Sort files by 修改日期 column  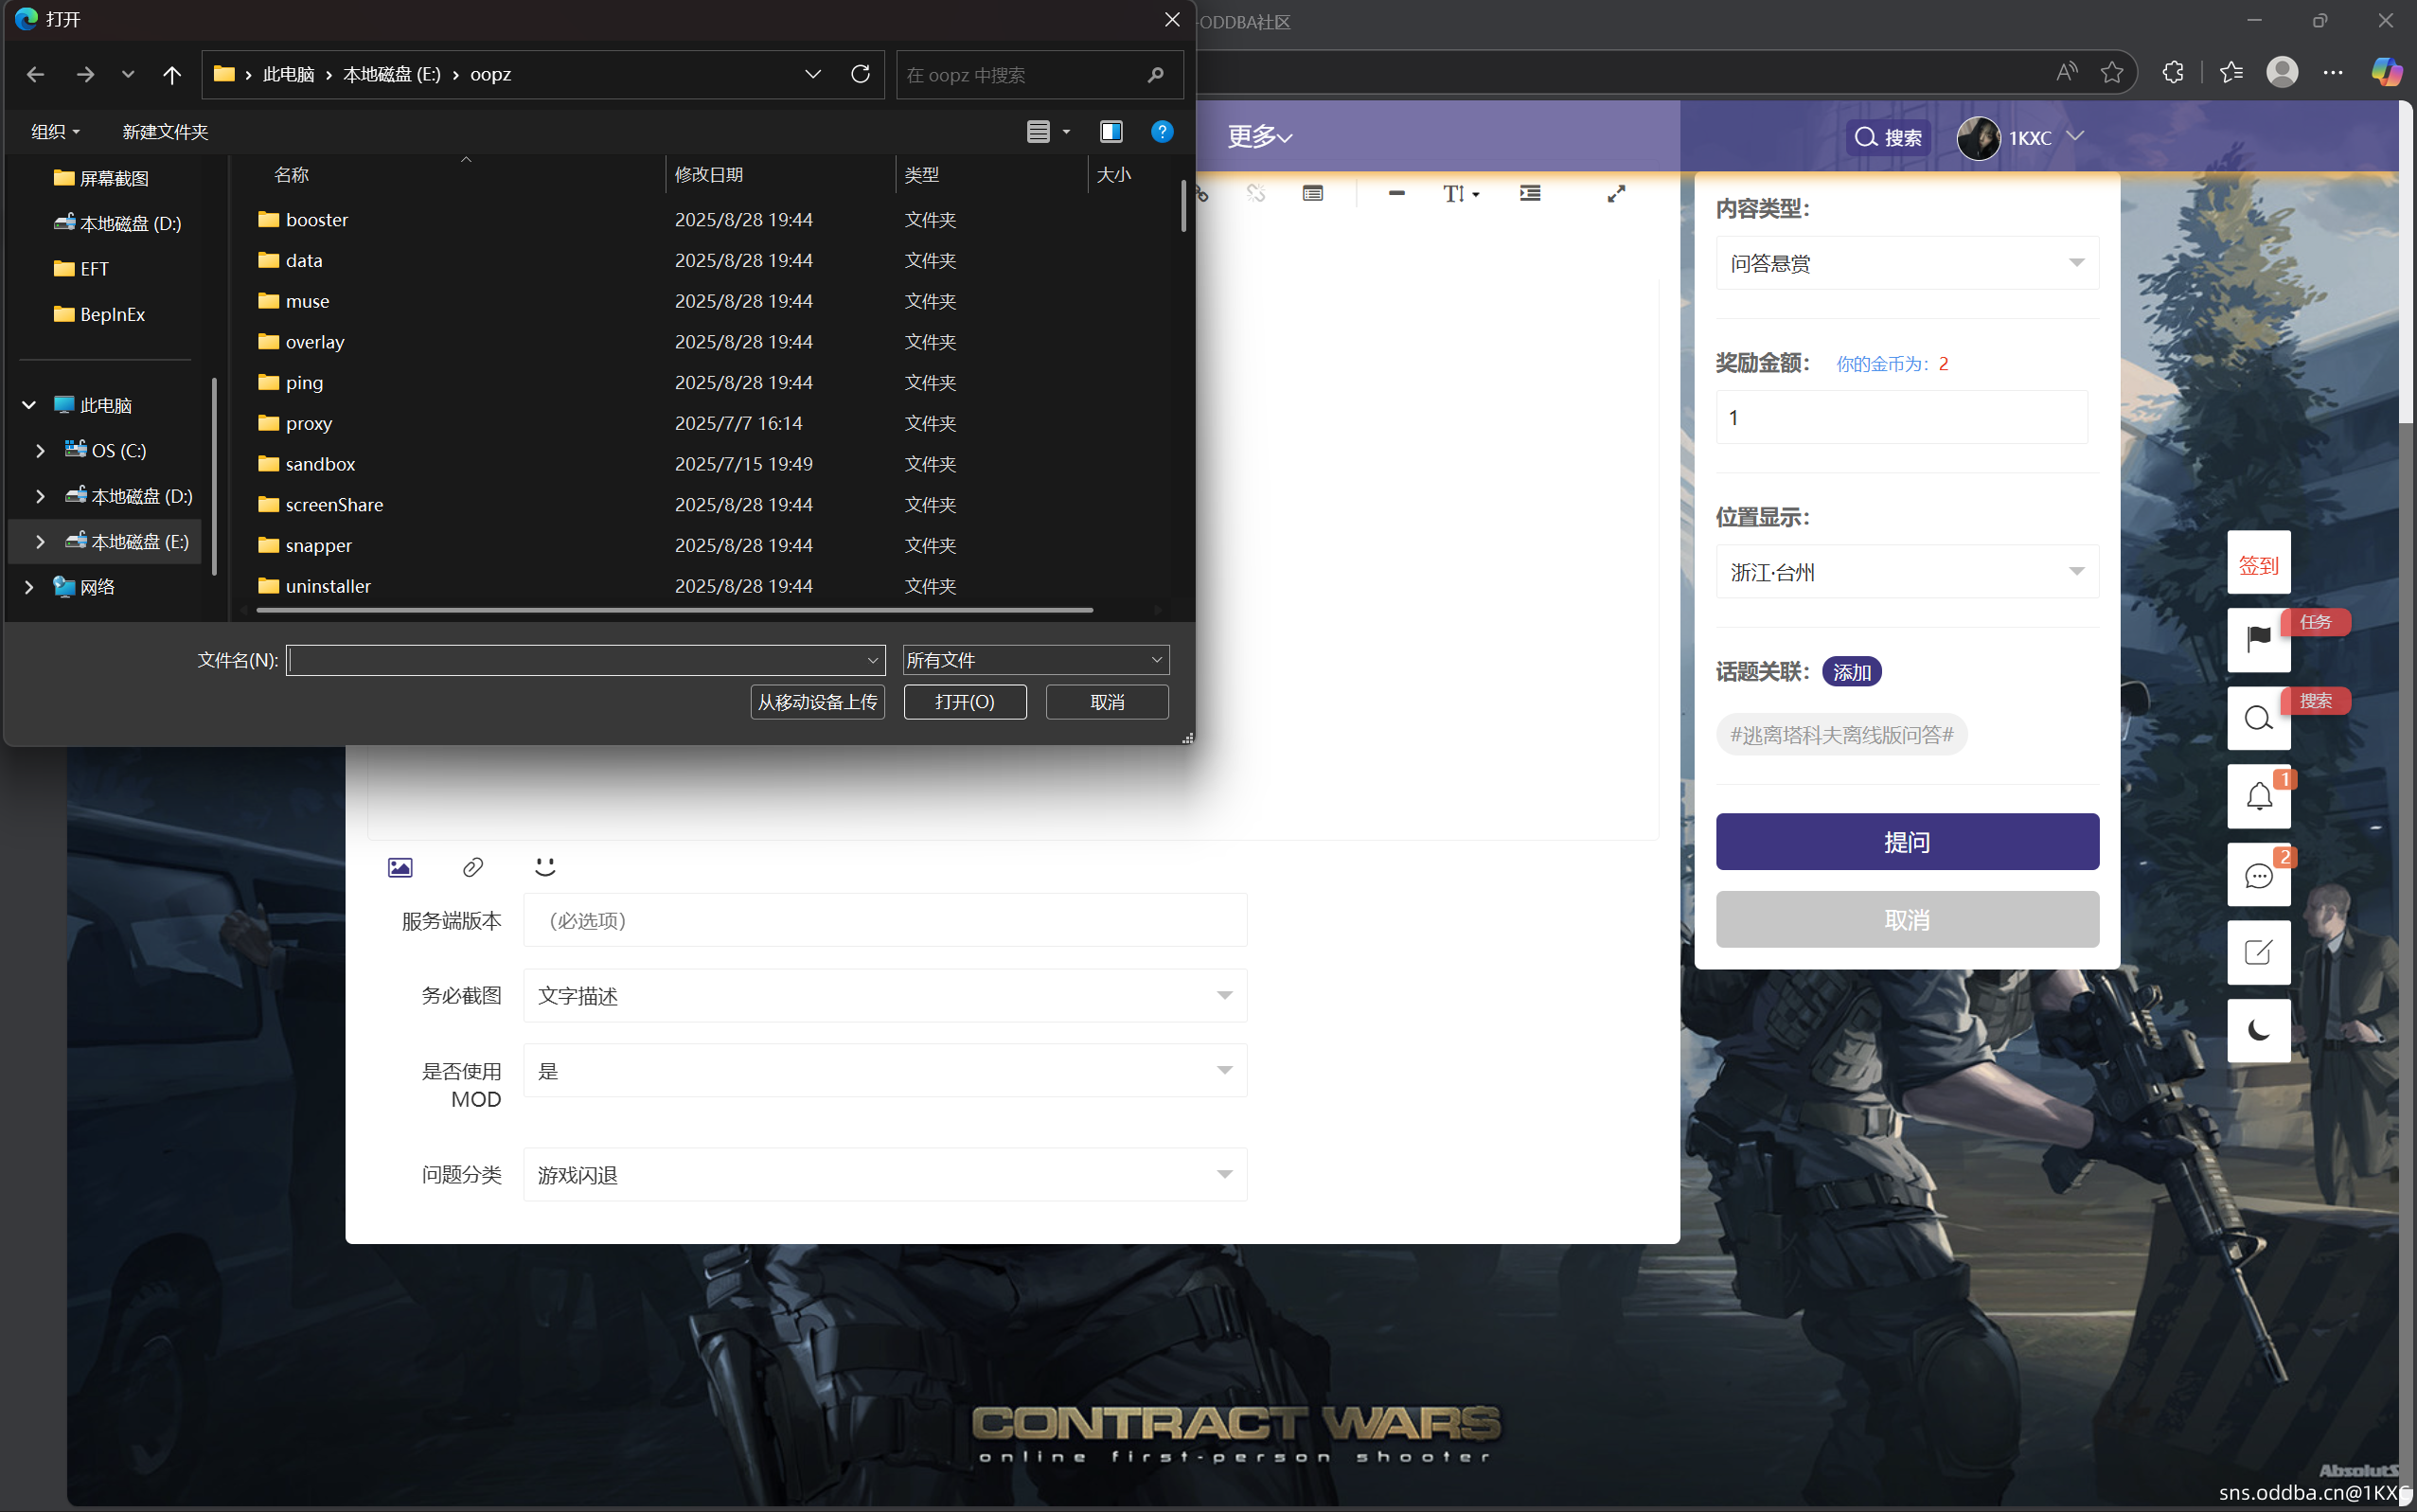pyautogui.click(x=709, y=175)
